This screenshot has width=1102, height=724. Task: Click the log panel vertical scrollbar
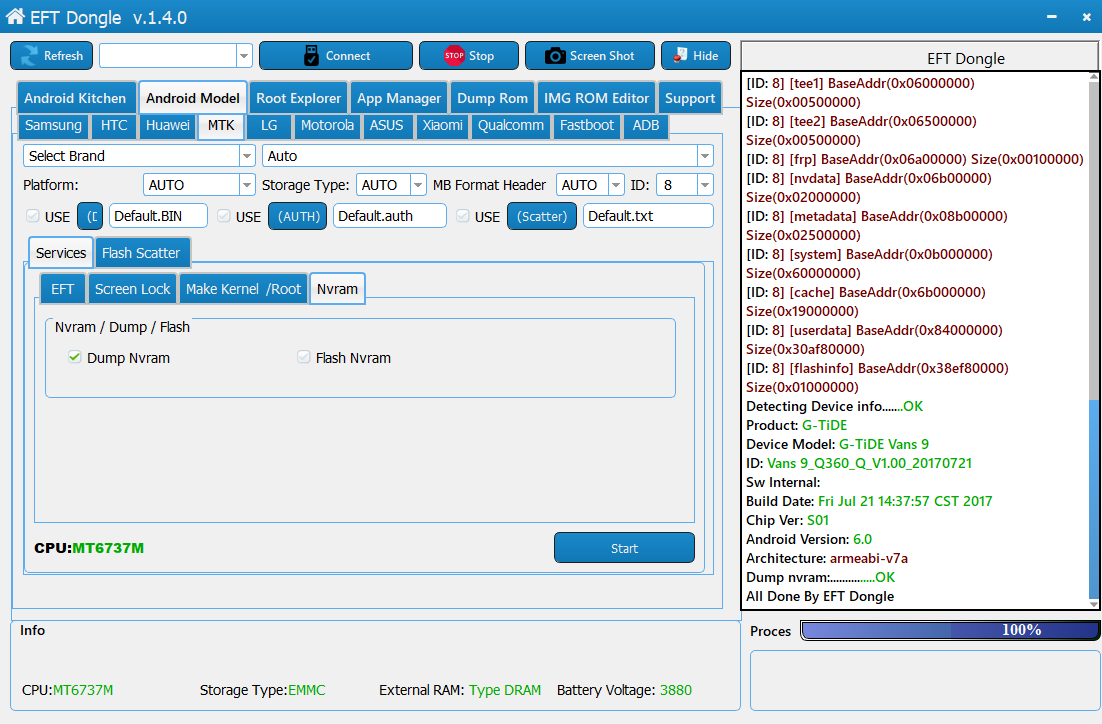click(1094, 340)
